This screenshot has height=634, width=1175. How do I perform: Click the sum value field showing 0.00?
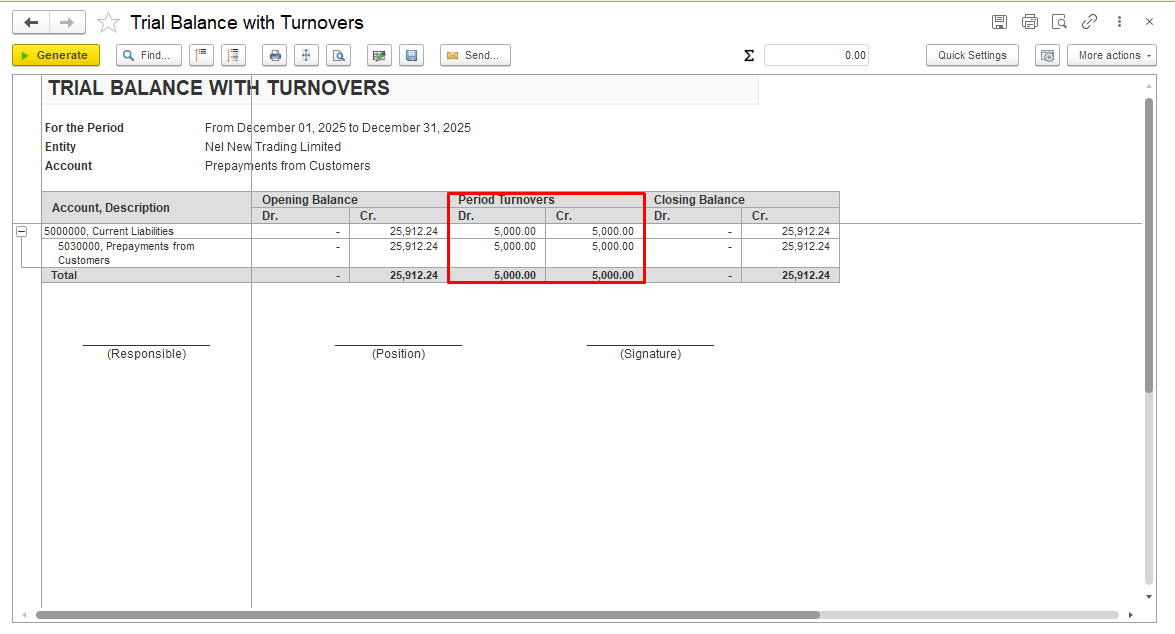[816, 55]
